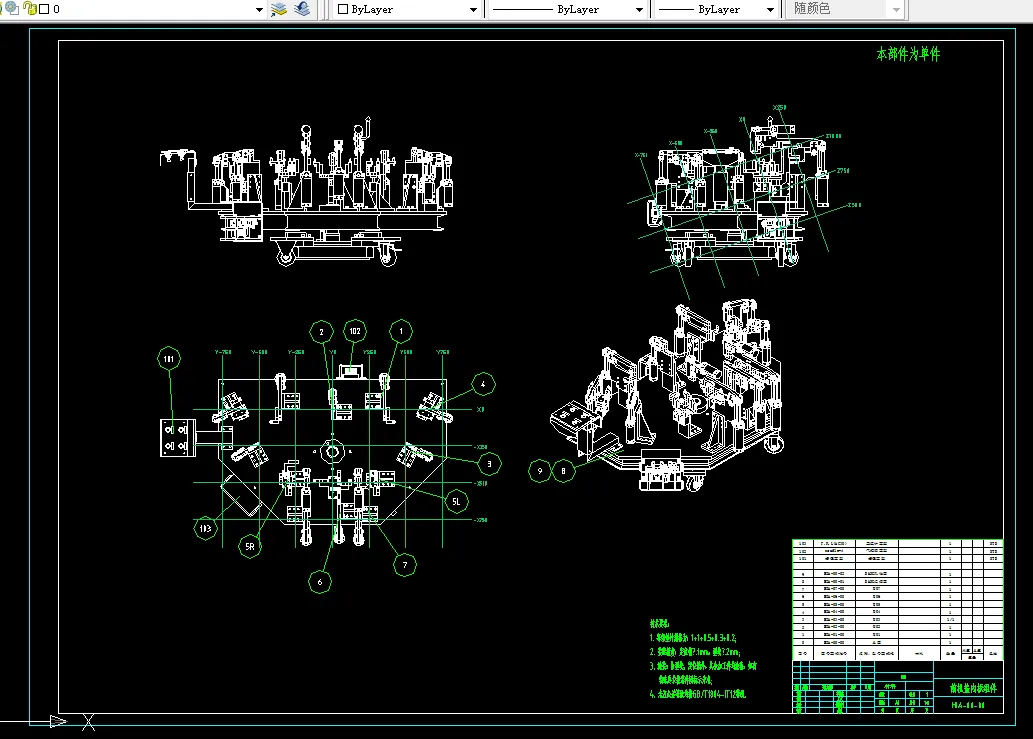Screen dimensions: 1033x739
Task: Click ByLayer color swatch in color control
Action: pos(343,9)
